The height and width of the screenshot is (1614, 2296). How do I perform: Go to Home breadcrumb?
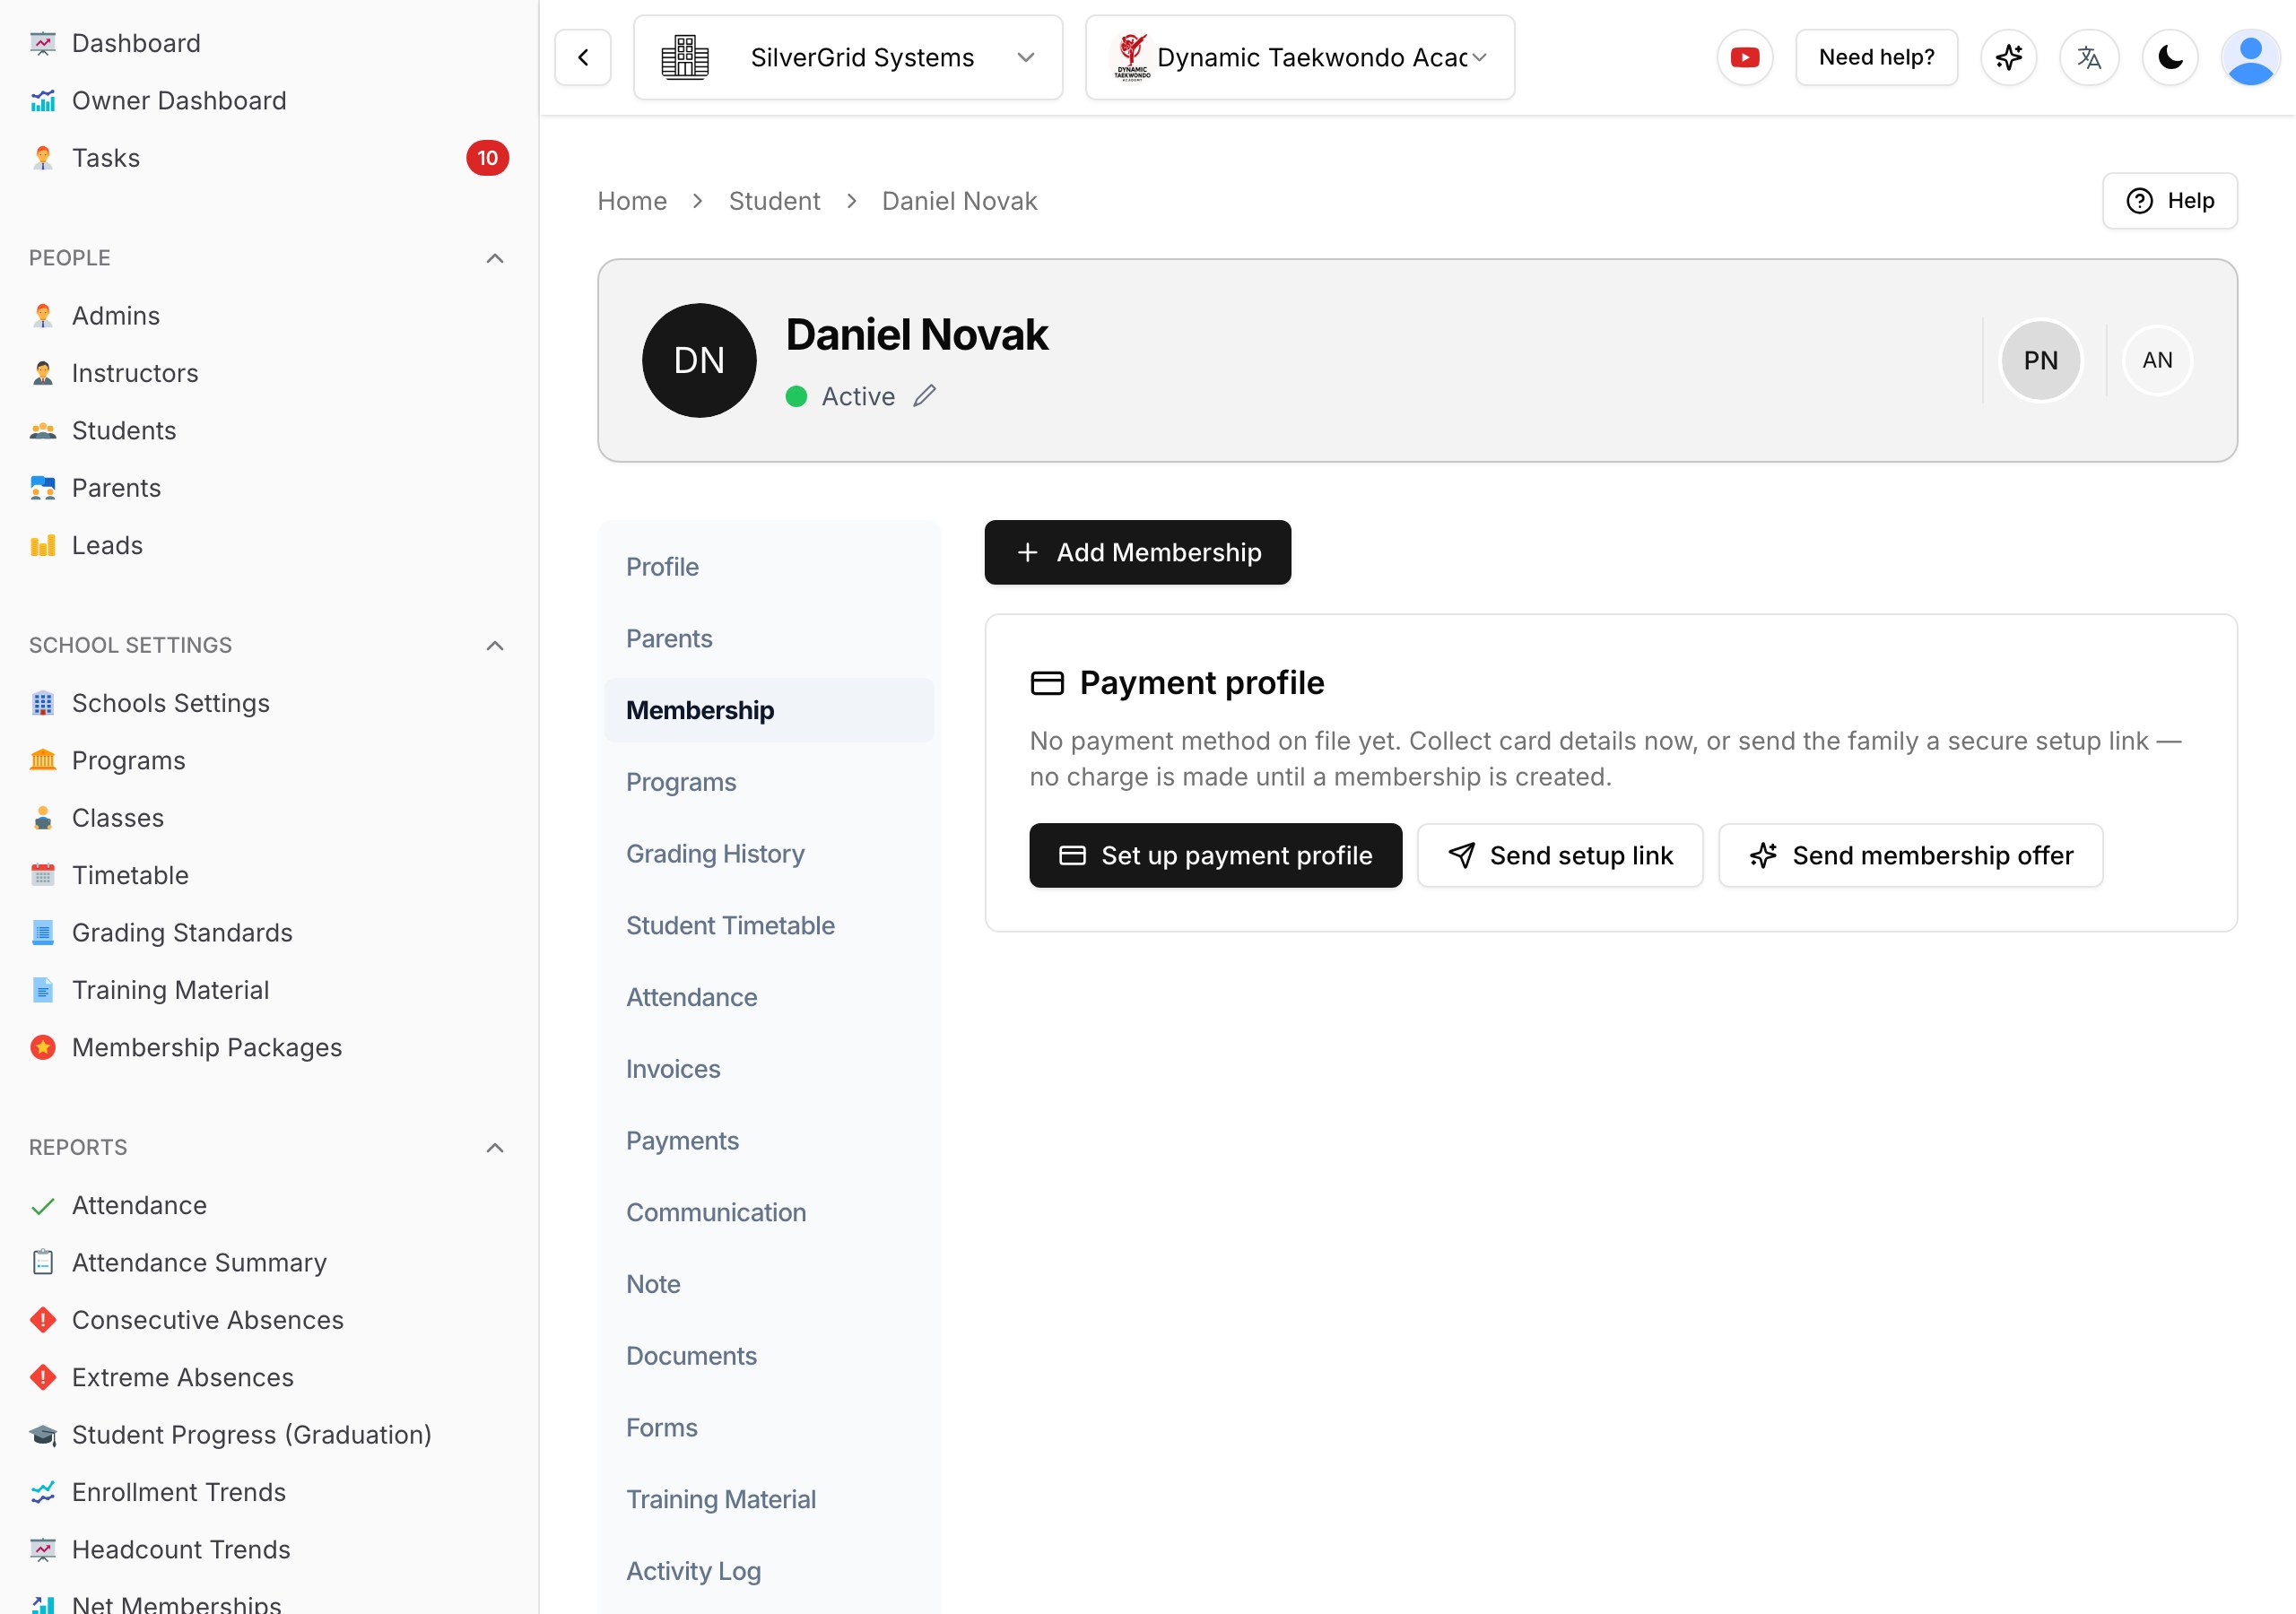(632, 201)
